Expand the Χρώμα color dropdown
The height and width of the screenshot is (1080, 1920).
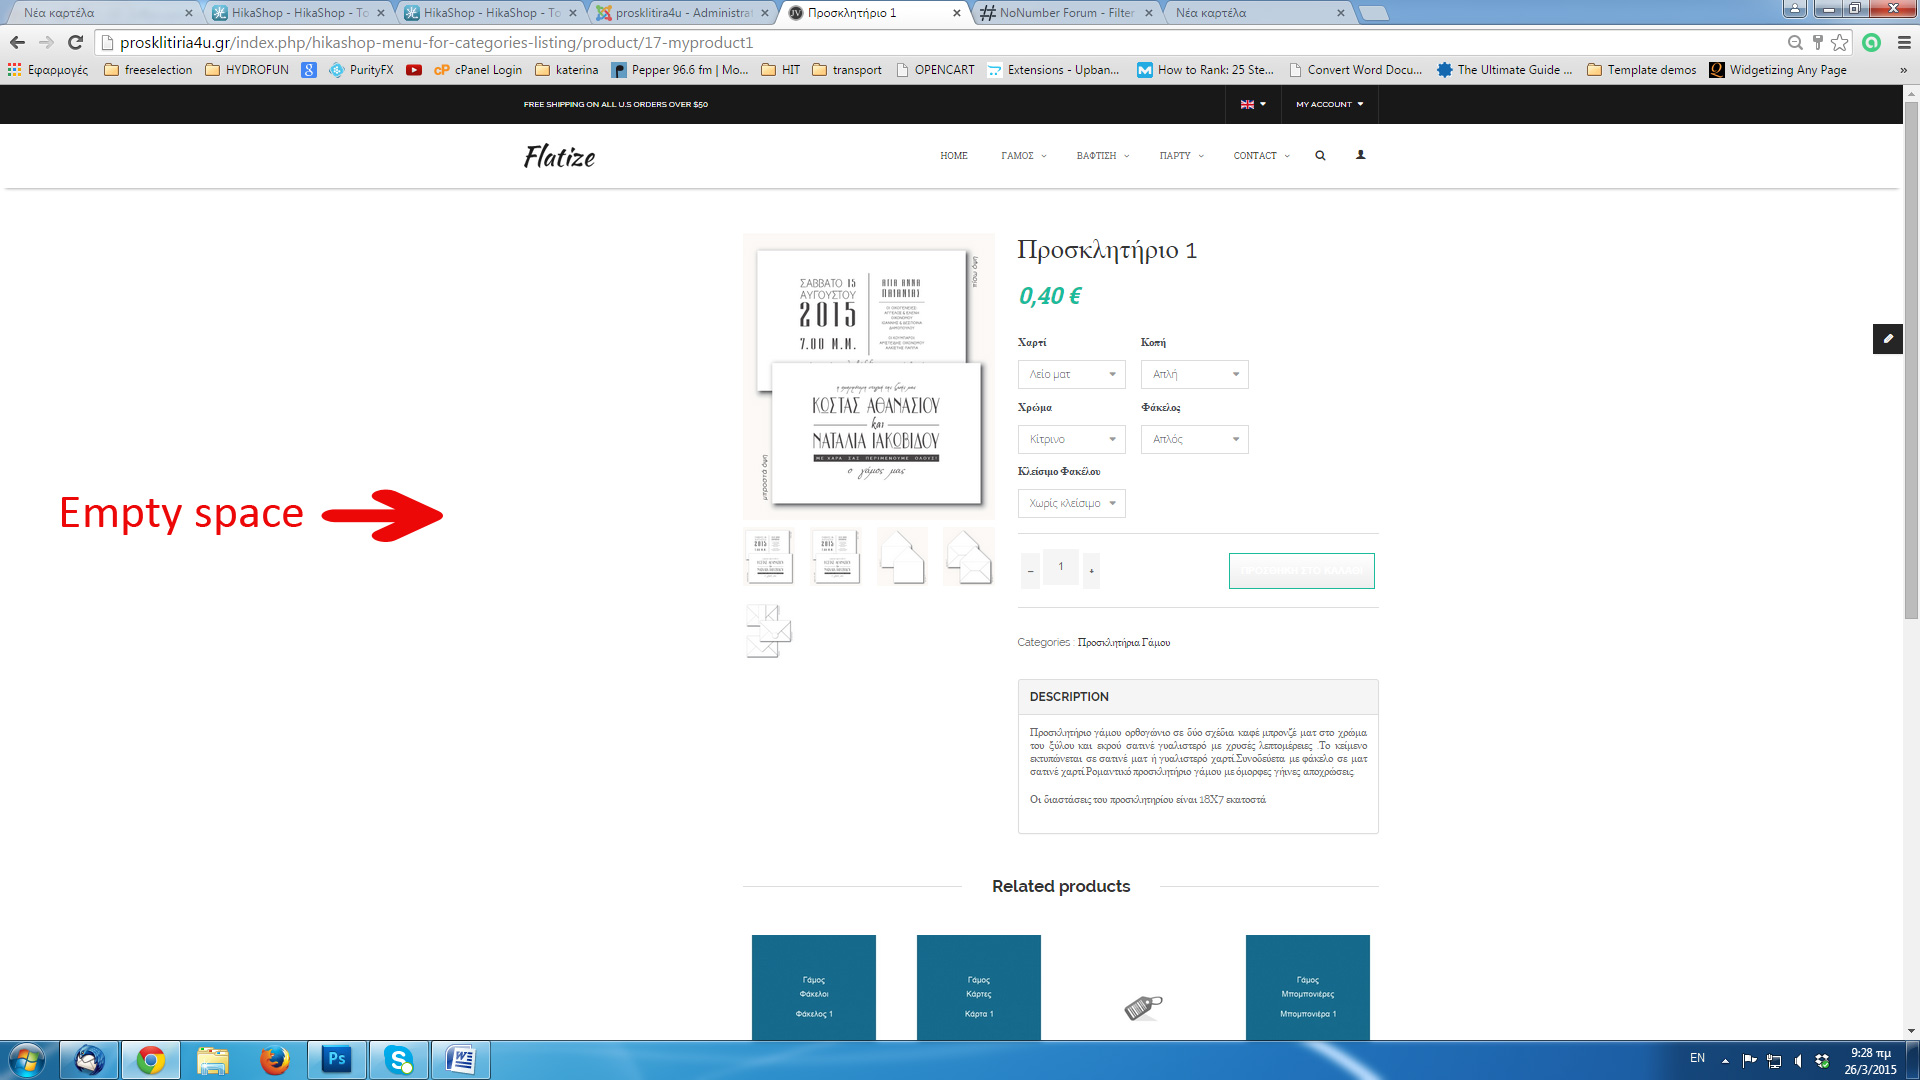point(1071,439)
